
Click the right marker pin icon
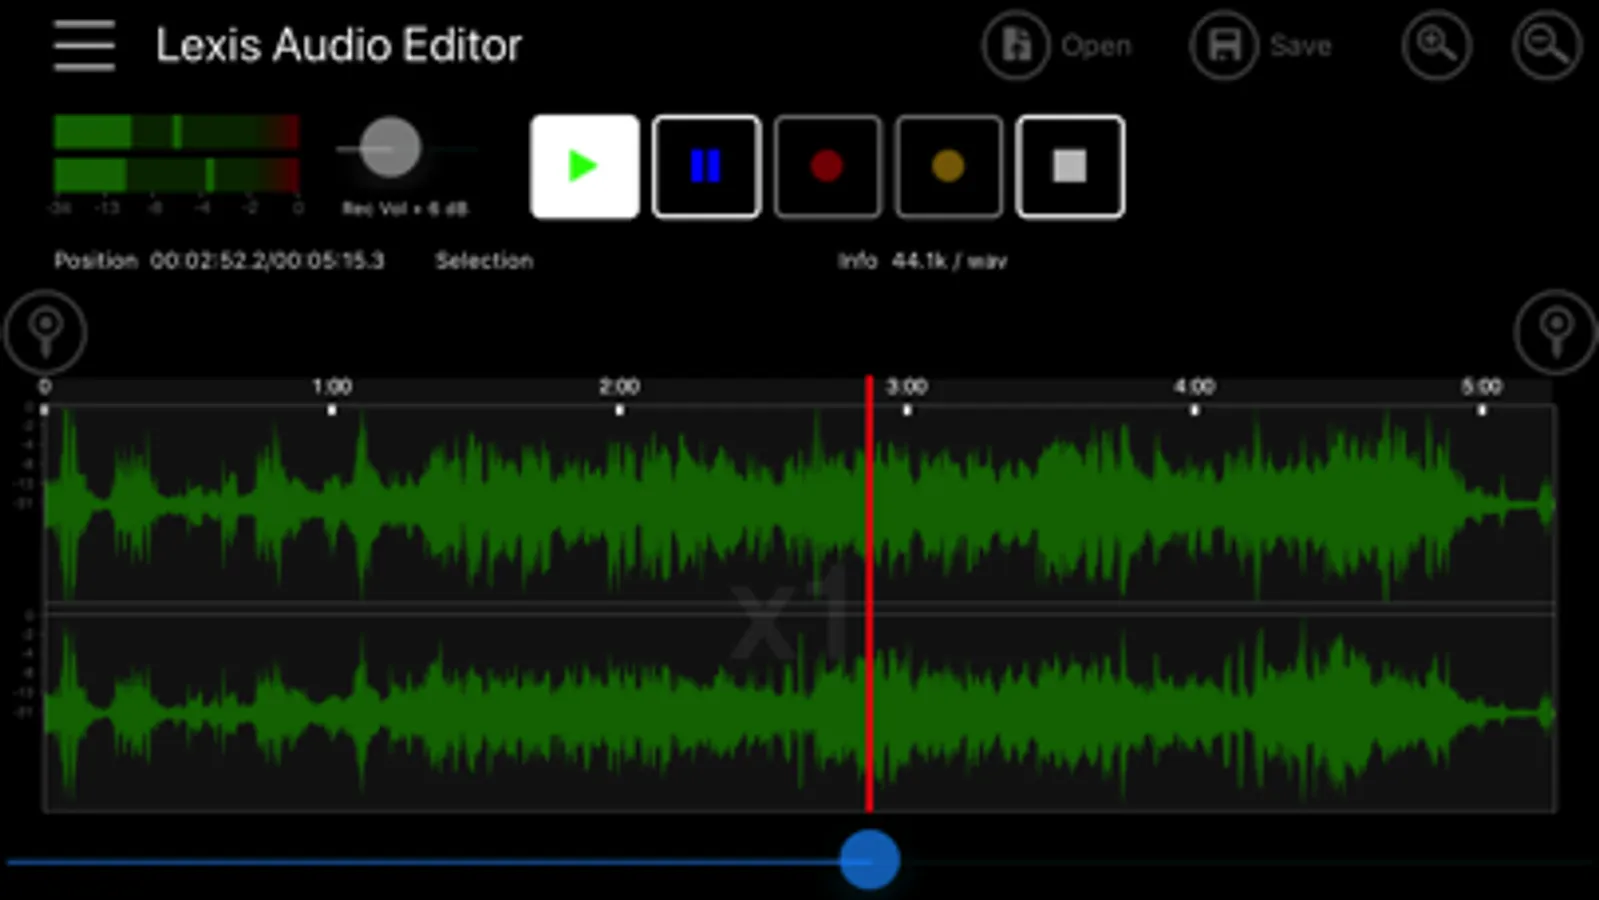click(x=1555, y=332)
